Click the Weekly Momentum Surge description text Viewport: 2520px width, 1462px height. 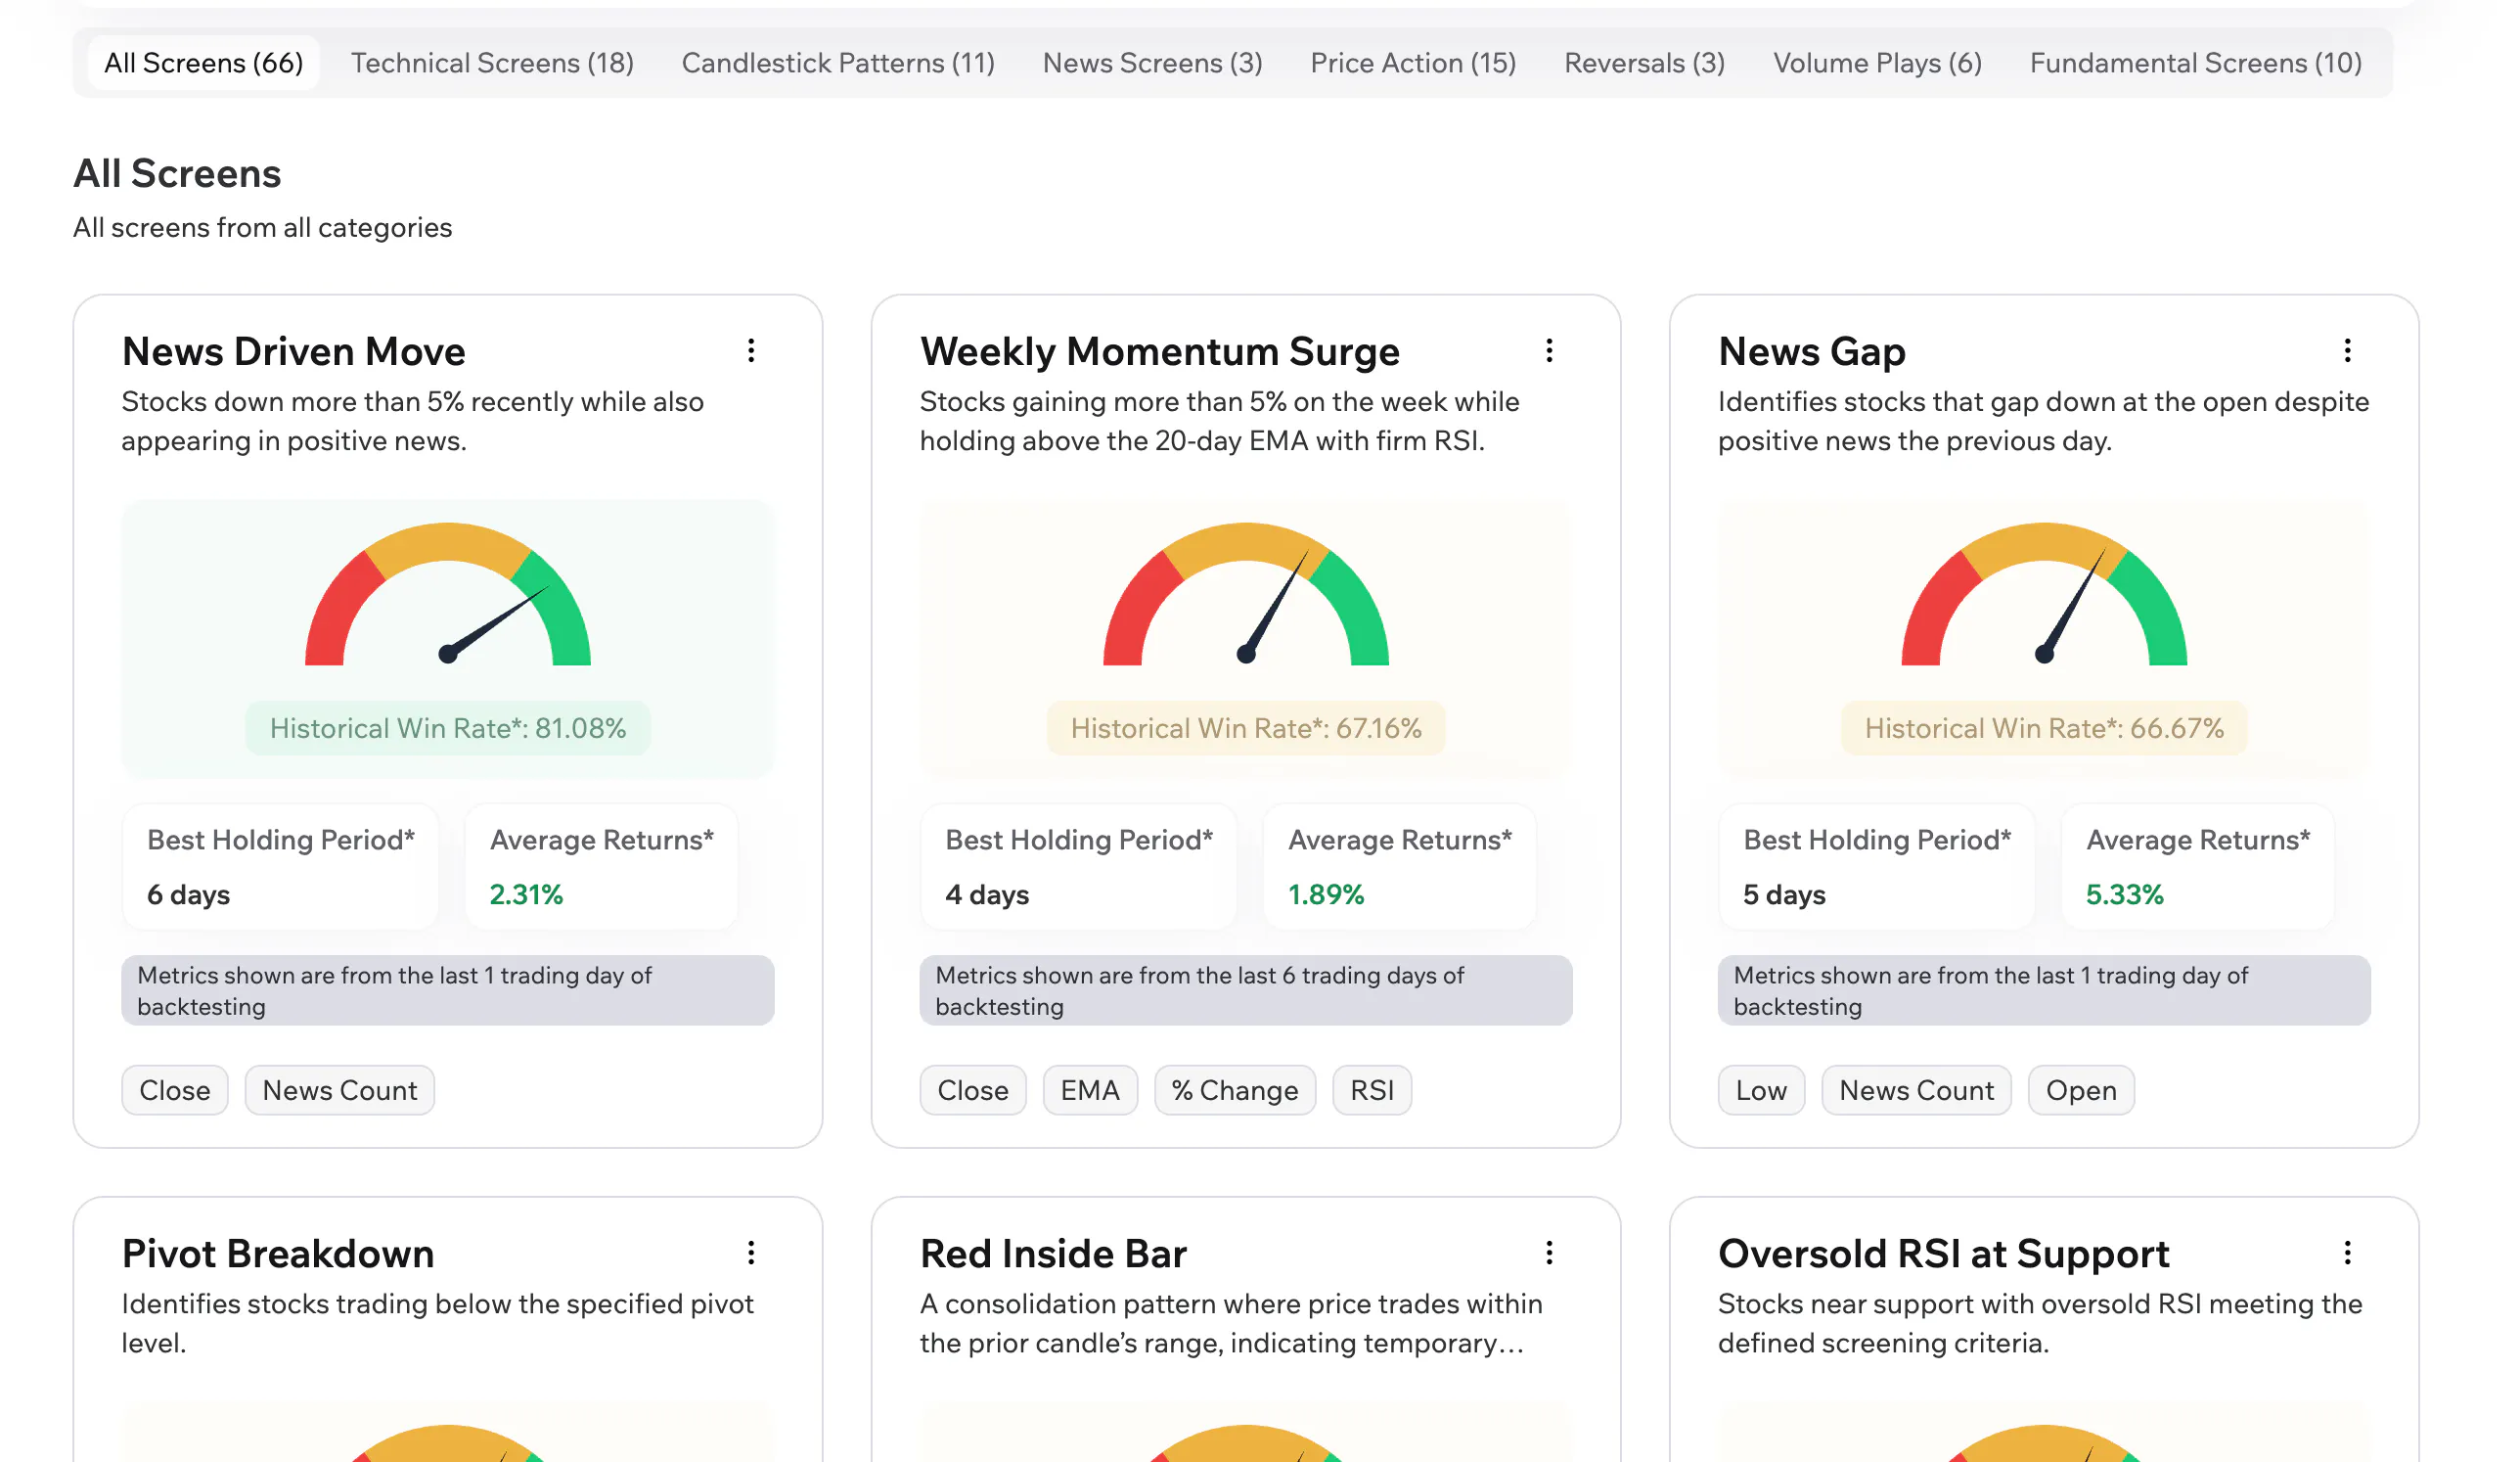tap(1219, 421)
